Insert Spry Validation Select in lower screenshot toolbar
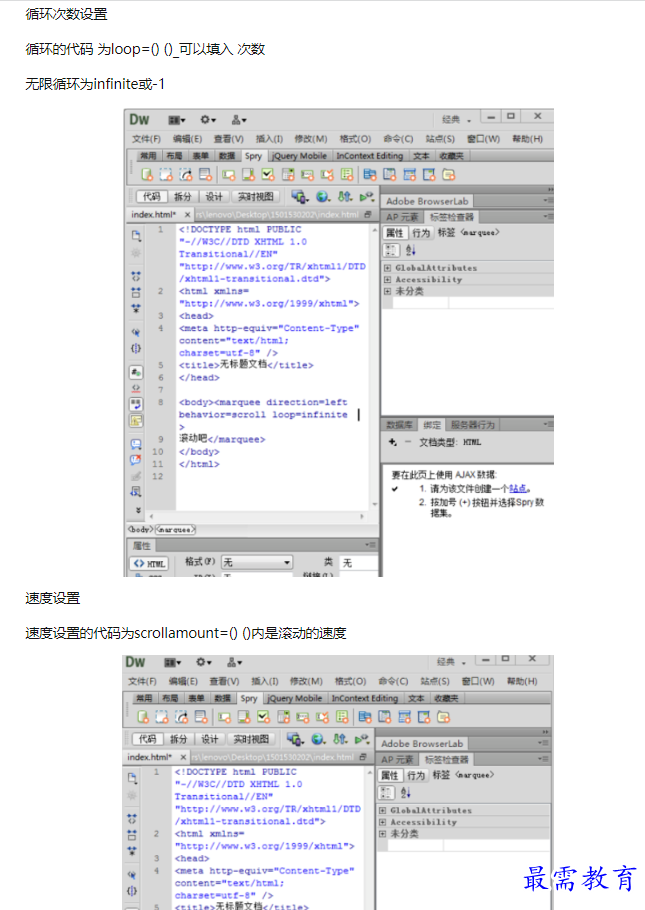This screenshot has width=645, height=910. [x=283, y=717]
